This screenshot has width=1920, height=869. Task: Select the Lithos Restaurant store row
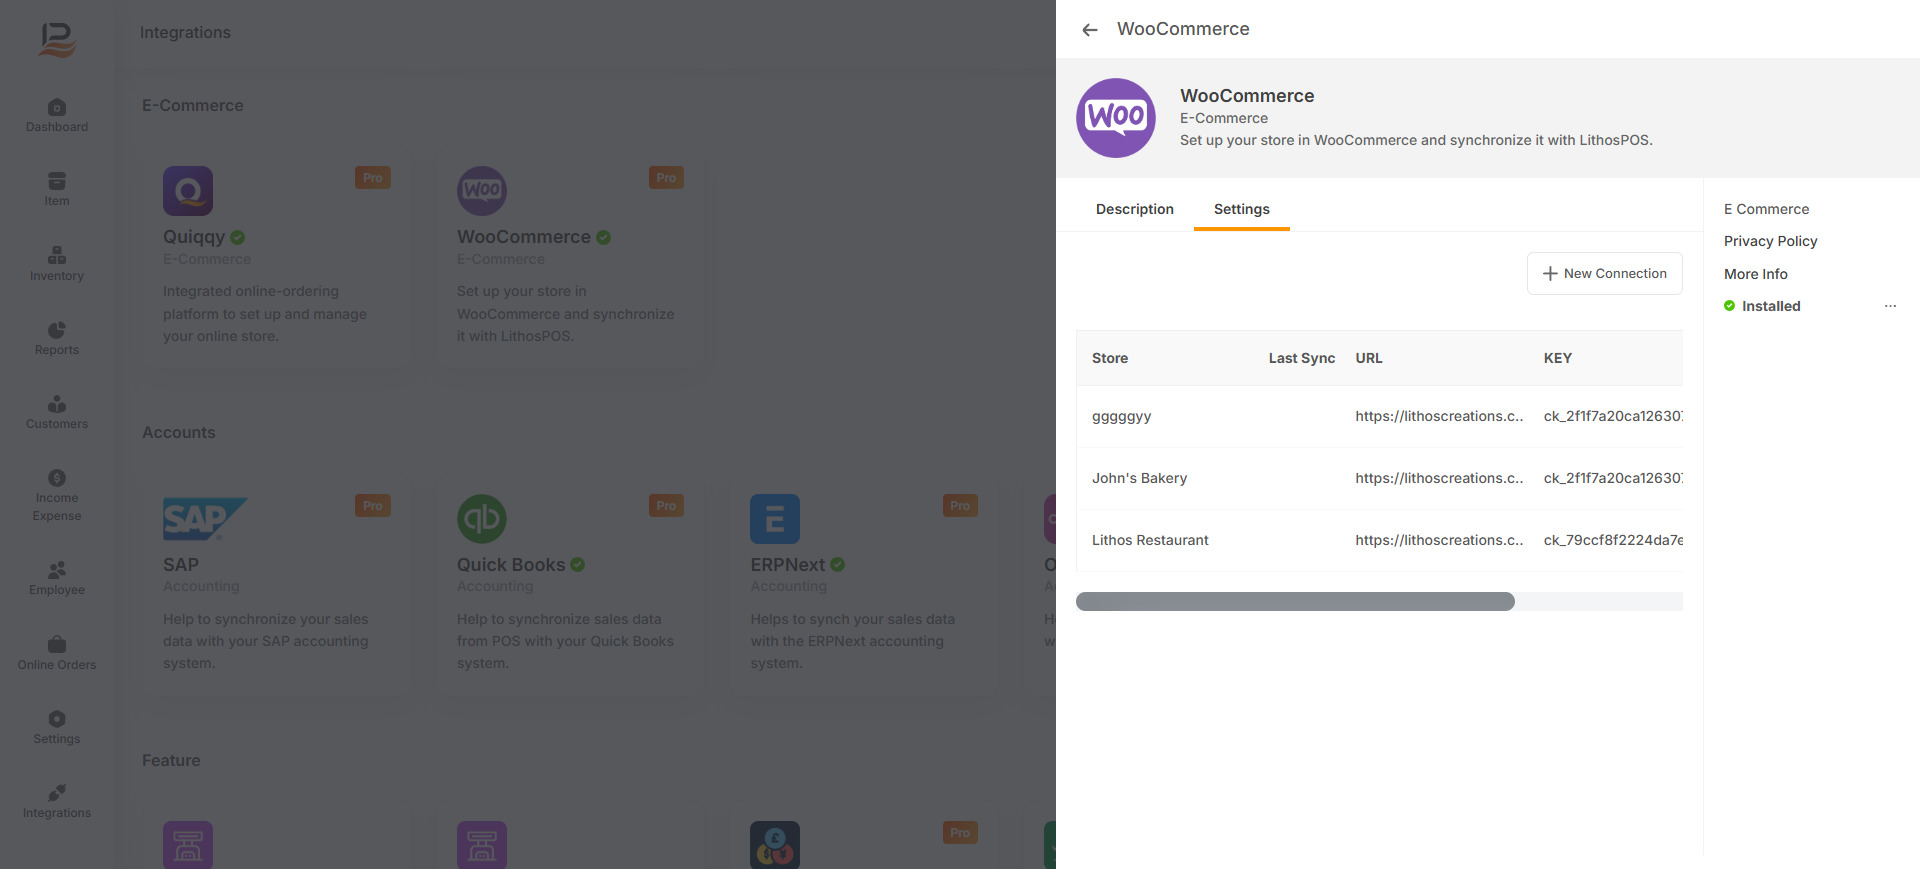tap(1379, 540)
